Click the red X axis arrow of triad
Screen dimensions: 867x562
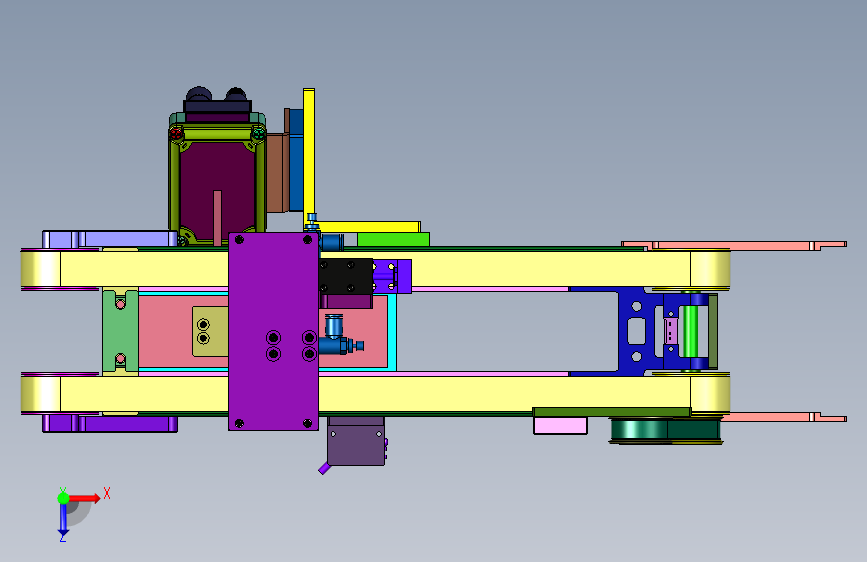click(84, 498)
